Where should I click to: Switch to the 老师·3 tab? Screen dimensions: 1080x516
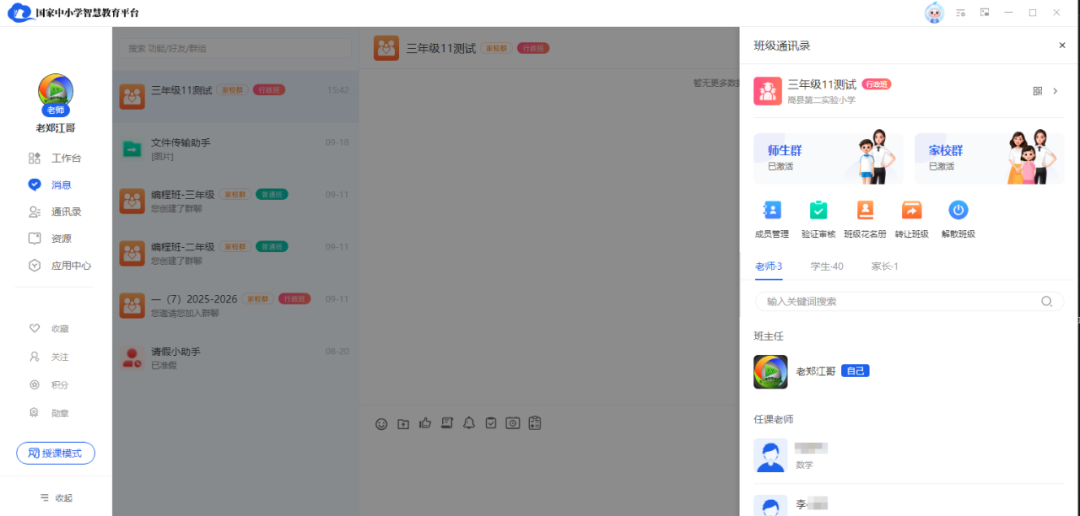(x=769, y=267)
